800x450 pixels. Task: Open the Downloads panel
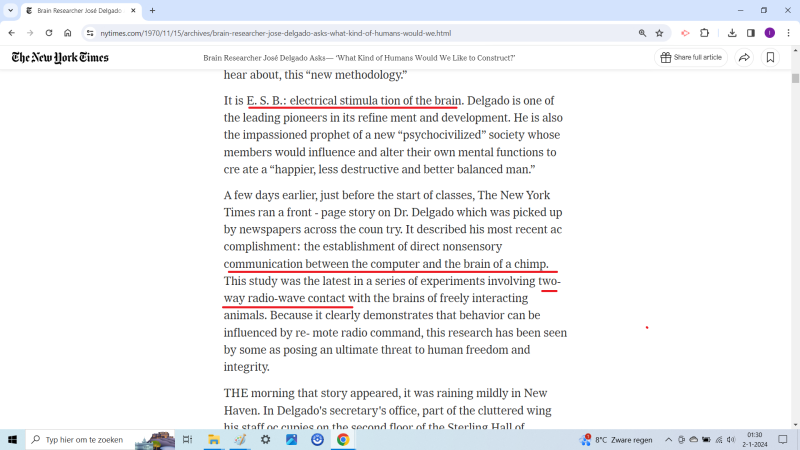pyautogui.click(x=732, y=33)
